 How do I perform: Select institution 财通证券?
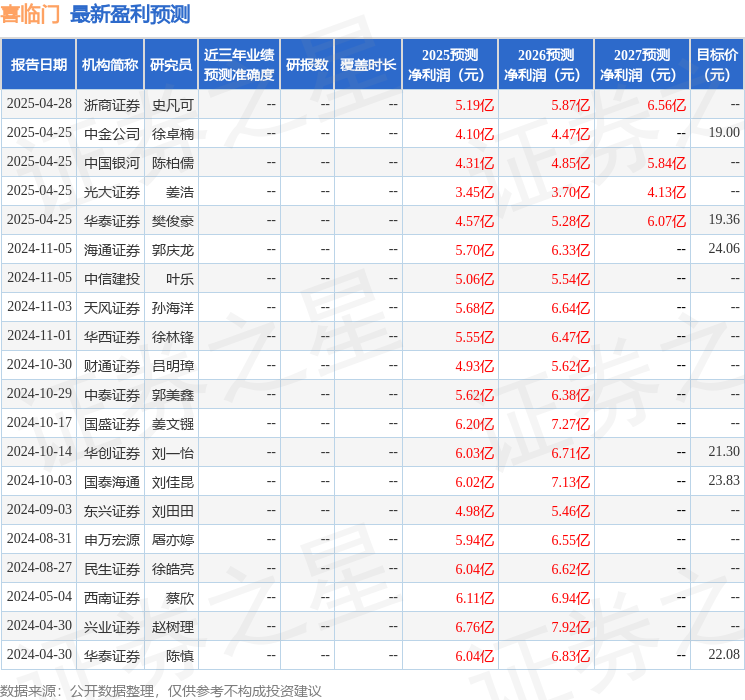[x=112, y=366]
